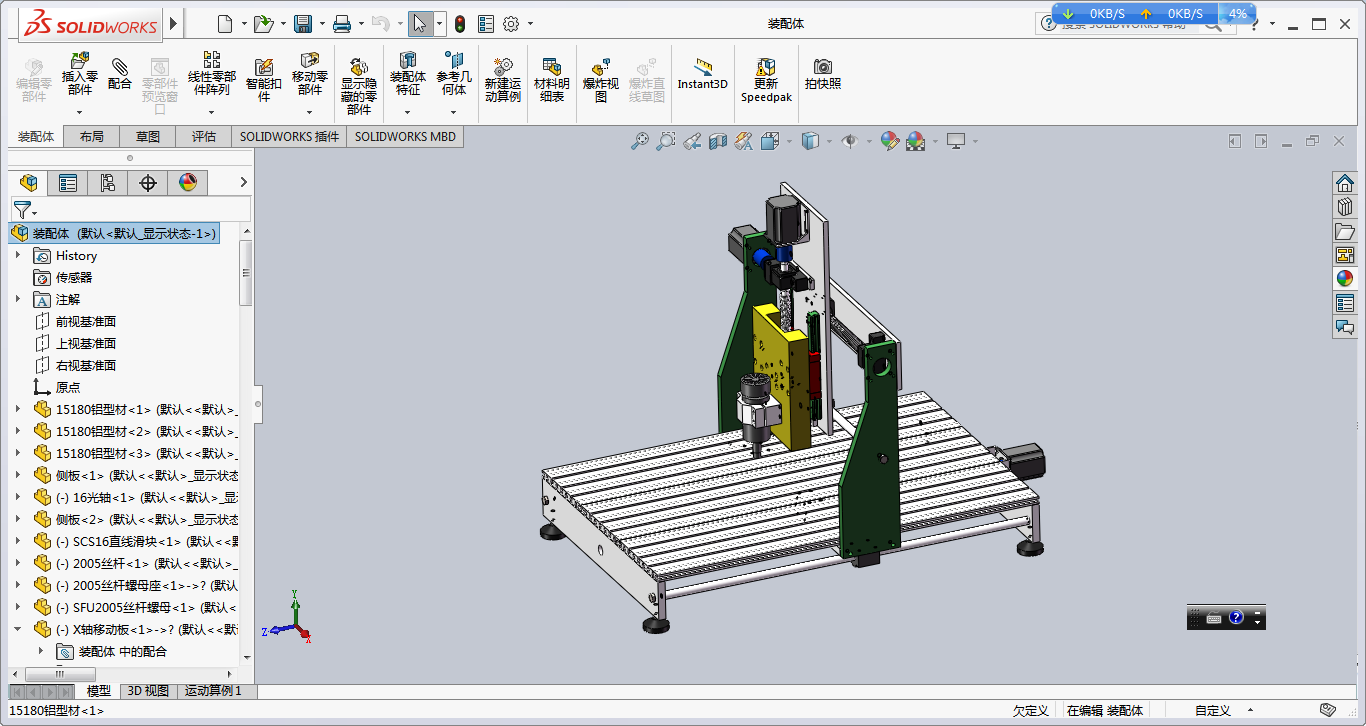Screen dimensions: 1366x726
Task: Expand 侧板<1> tree node
Action: tap(18, 475)
